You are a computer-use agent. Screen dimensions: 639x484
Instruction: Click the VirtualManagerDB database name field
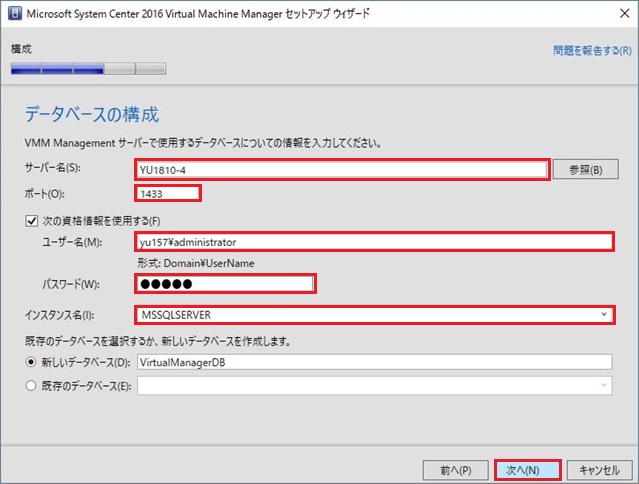point(374,362)
